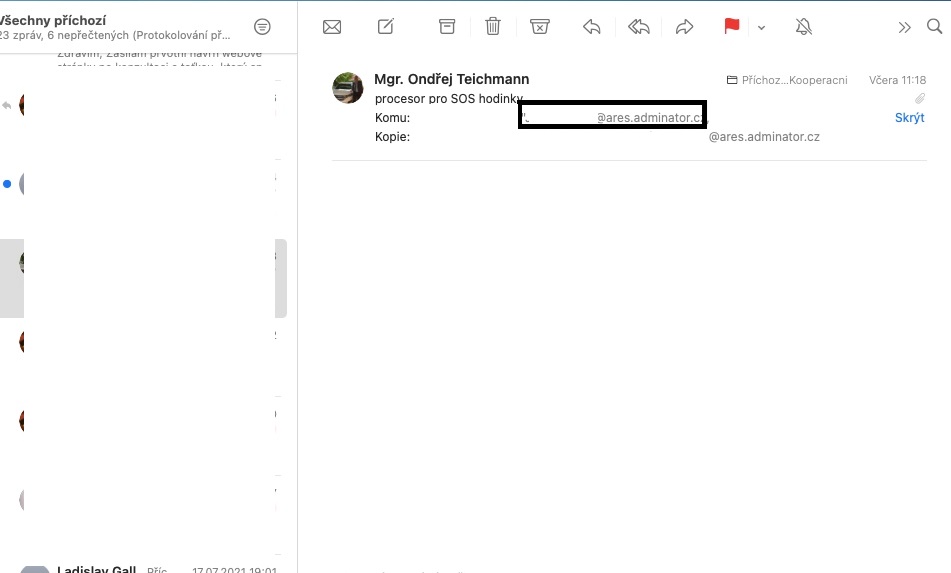Mute the conversation with bell icon

[x=804, y=27]
